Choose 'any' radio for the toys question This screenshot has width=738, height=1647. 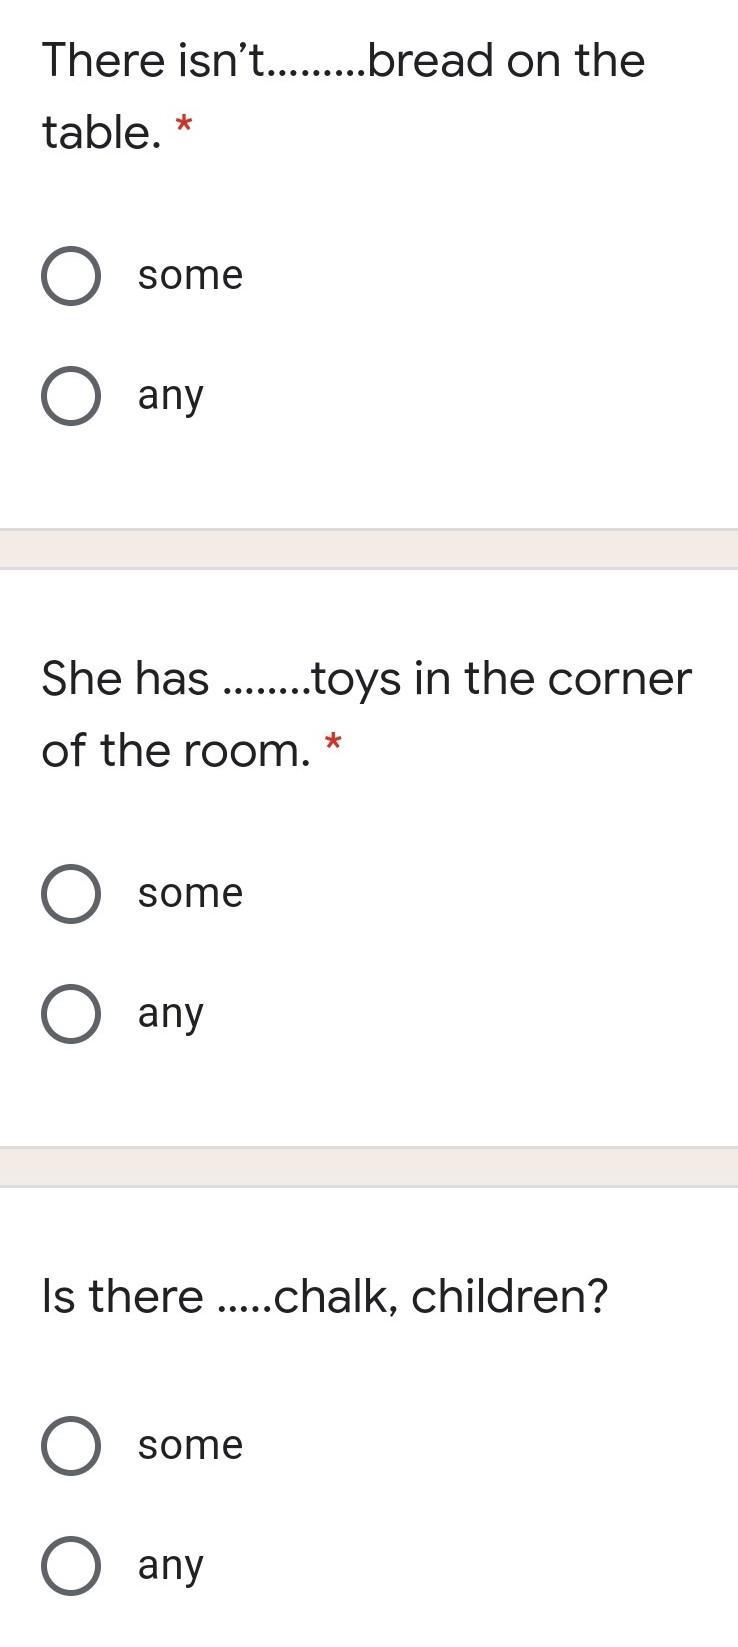click(x=70, y=1014)
